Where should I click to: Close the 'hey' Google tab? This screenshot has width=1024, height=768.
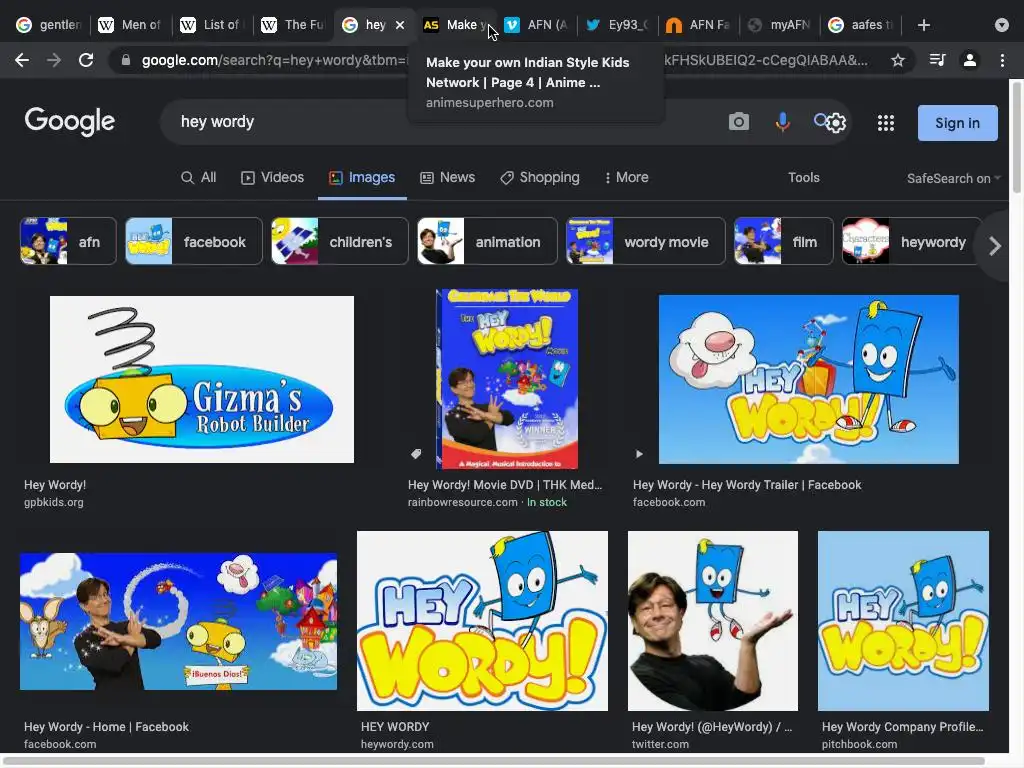coord(400,25)
